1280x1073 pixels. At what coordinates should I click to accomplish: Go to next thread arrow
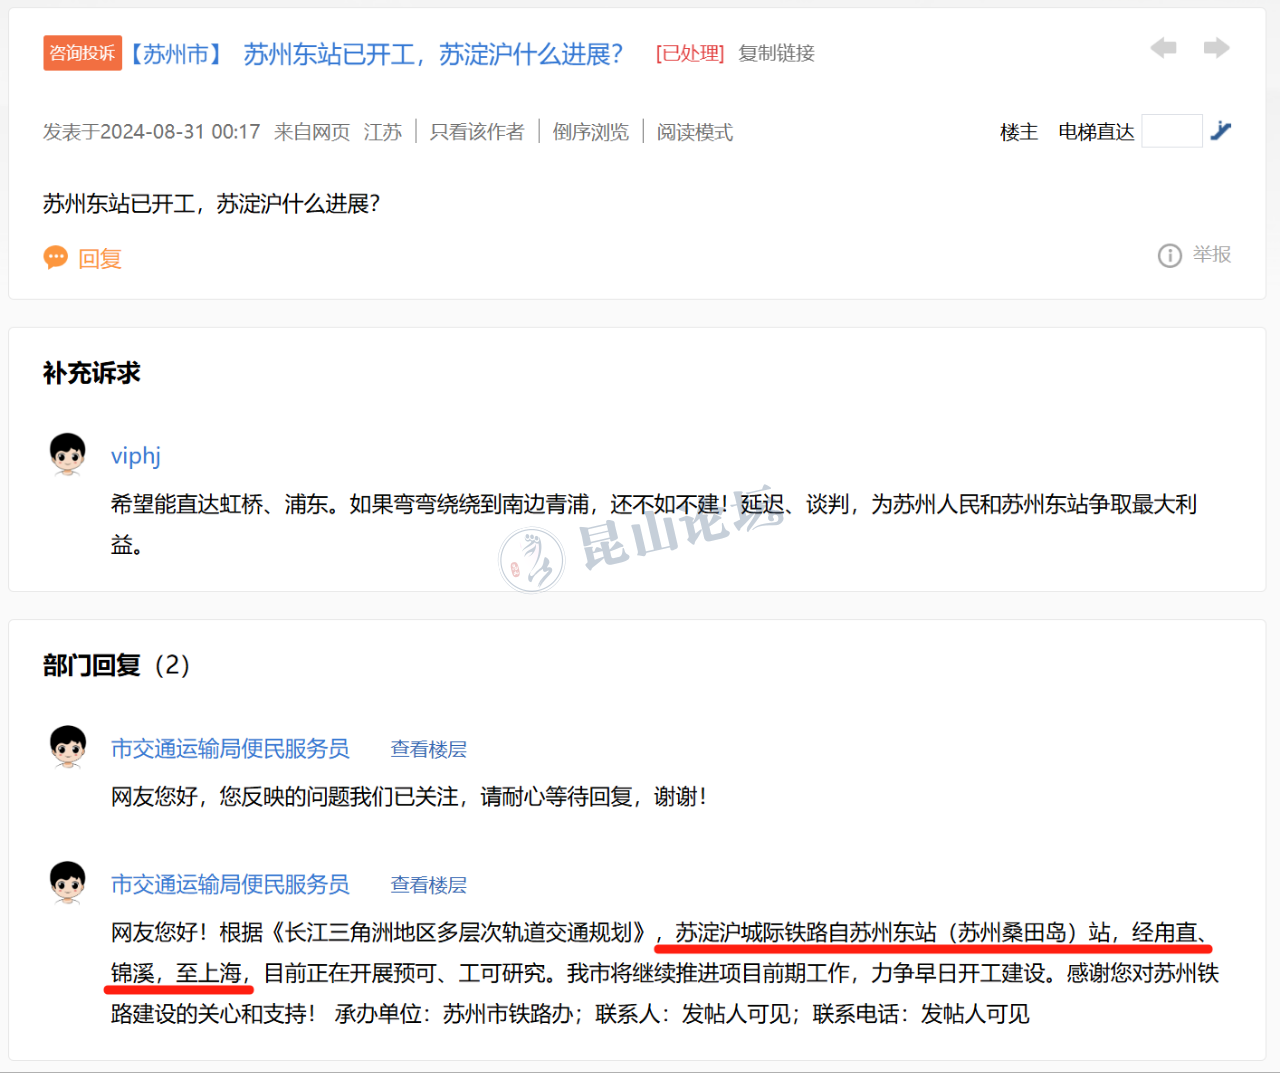(1216, 48)
